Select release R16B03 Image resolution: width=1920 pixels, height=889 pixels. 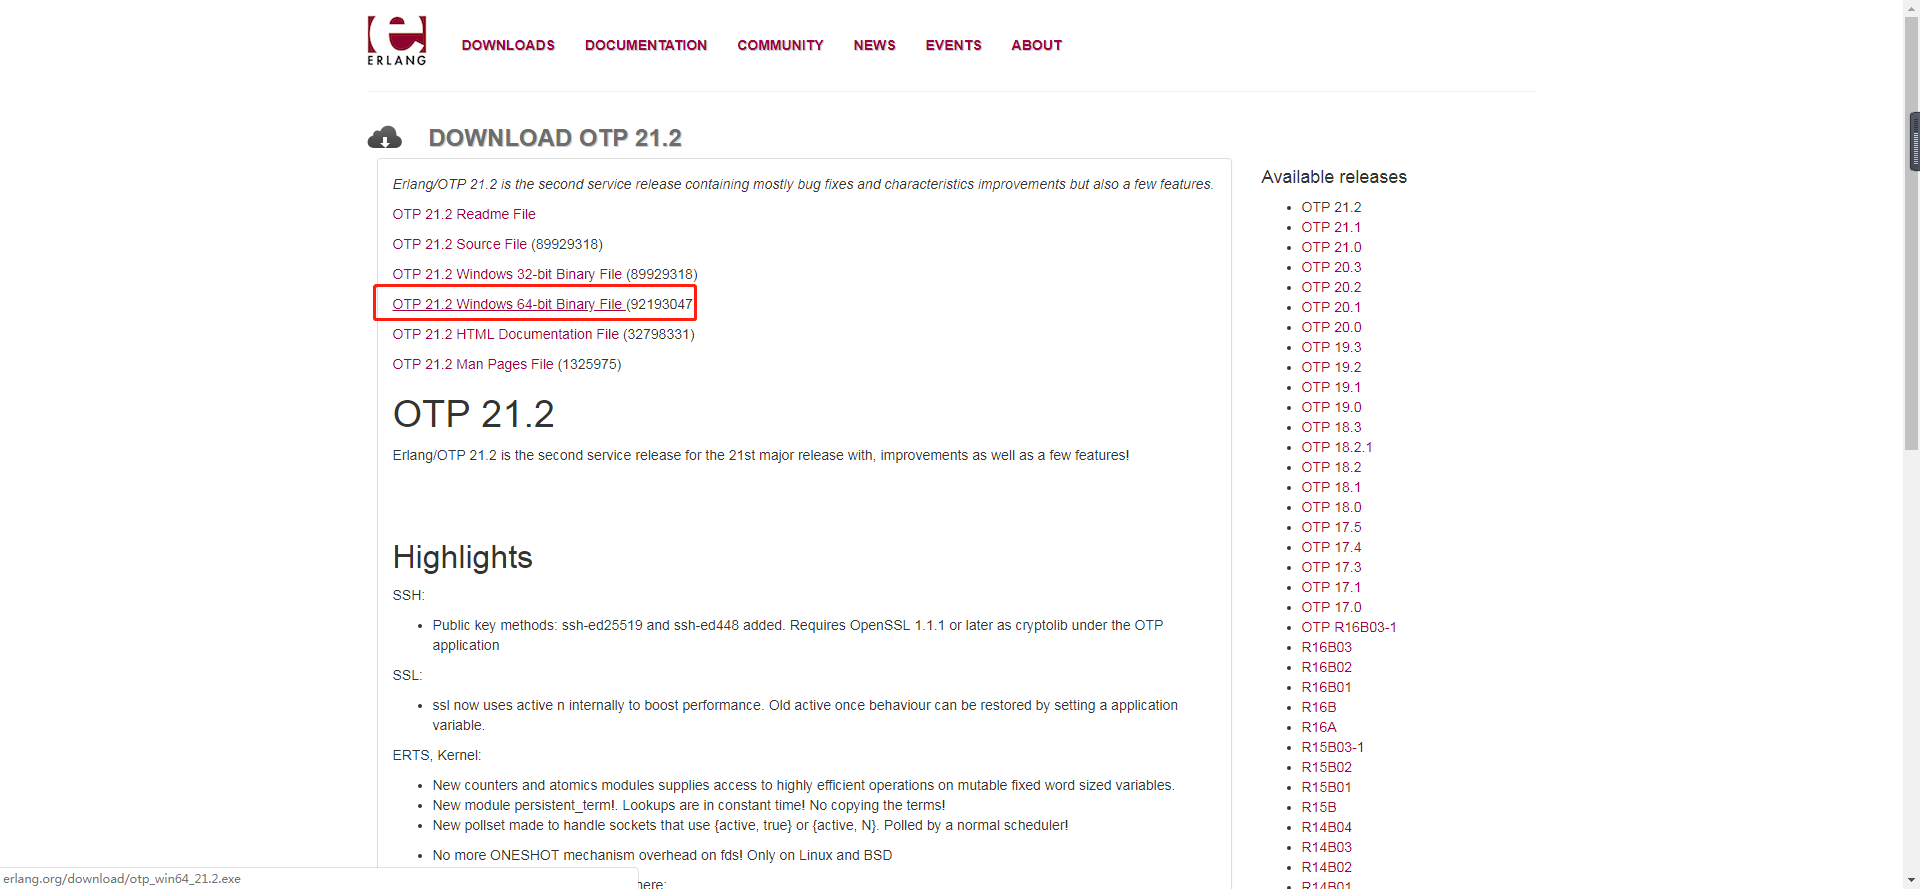1326,647
